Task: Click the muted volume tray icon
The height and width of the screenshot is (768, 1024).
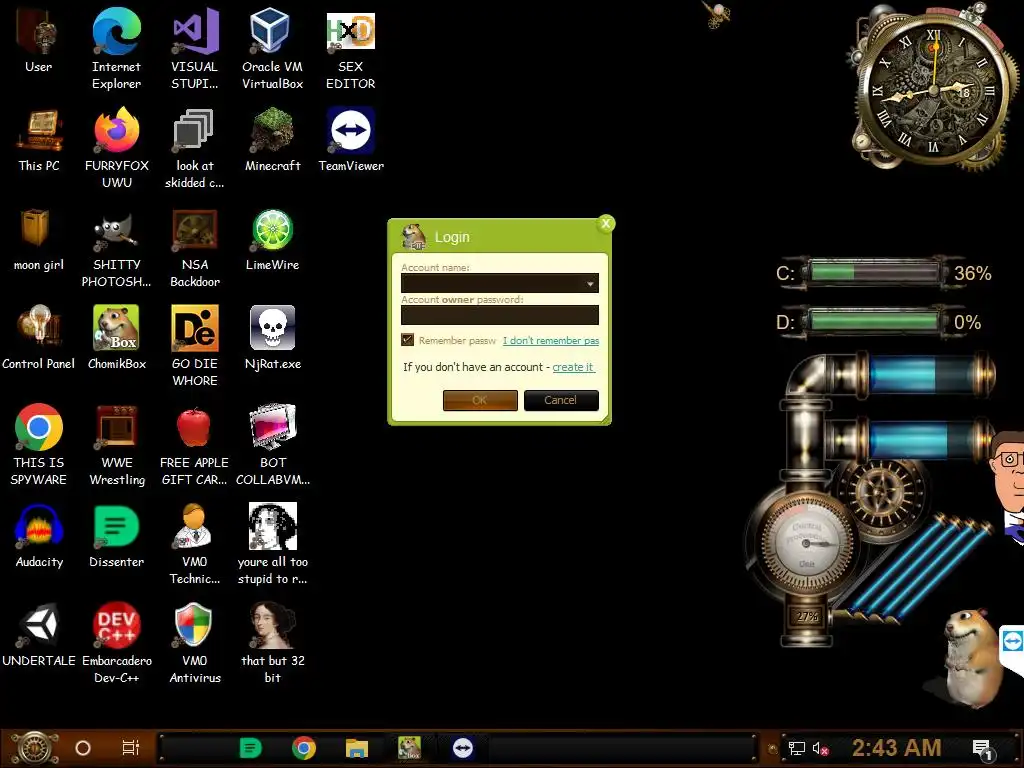Action: click(820, 748)
